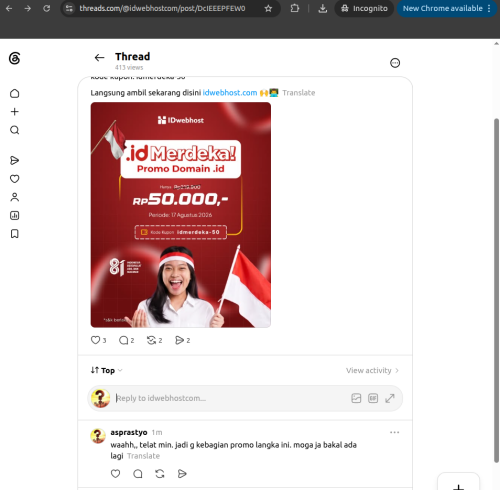The width and height of the screenshot is (500, 490).
Task: Open Saved posts bookmark icon
Action: pos(14,234)
